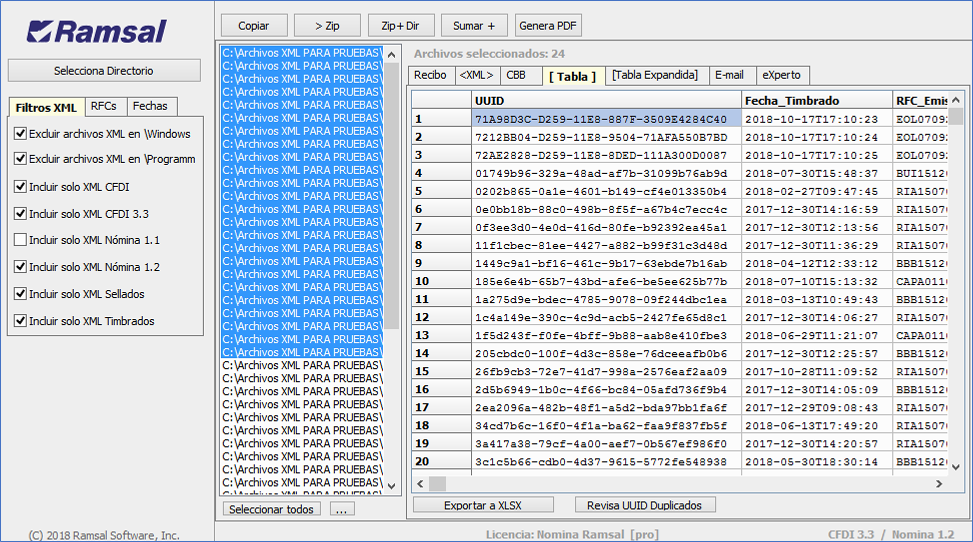Toggle Excluir archivos XML en \Programm checkbox

(20, 159)
